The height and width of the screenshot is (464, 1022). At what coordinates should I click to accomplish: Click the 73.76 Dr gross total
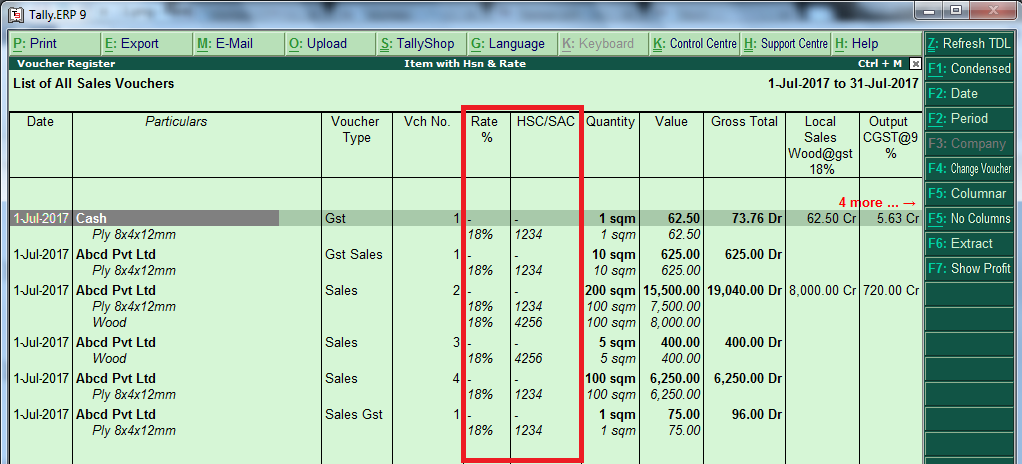pyautogui.click(x=756, y=218)
